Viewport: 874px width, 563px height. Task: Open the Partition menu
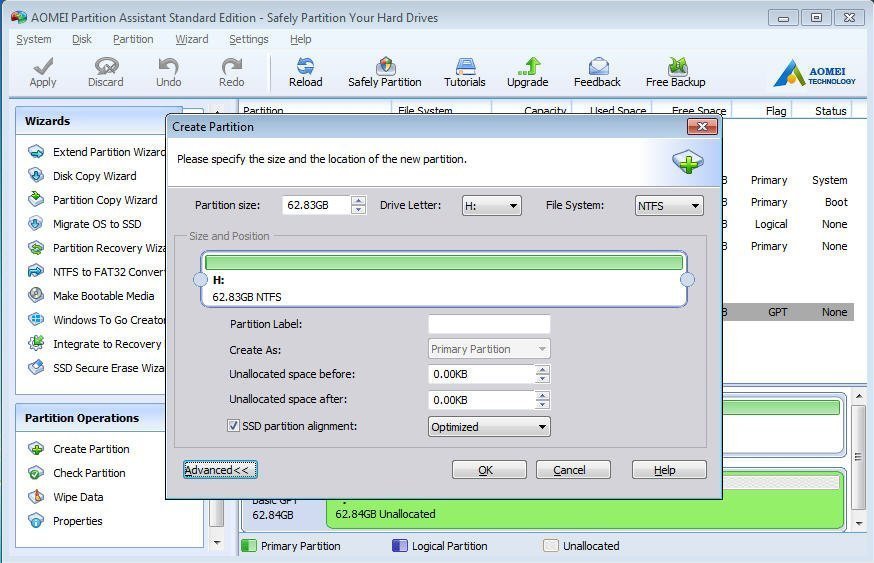pyautogui.click(x=133, y=39)
